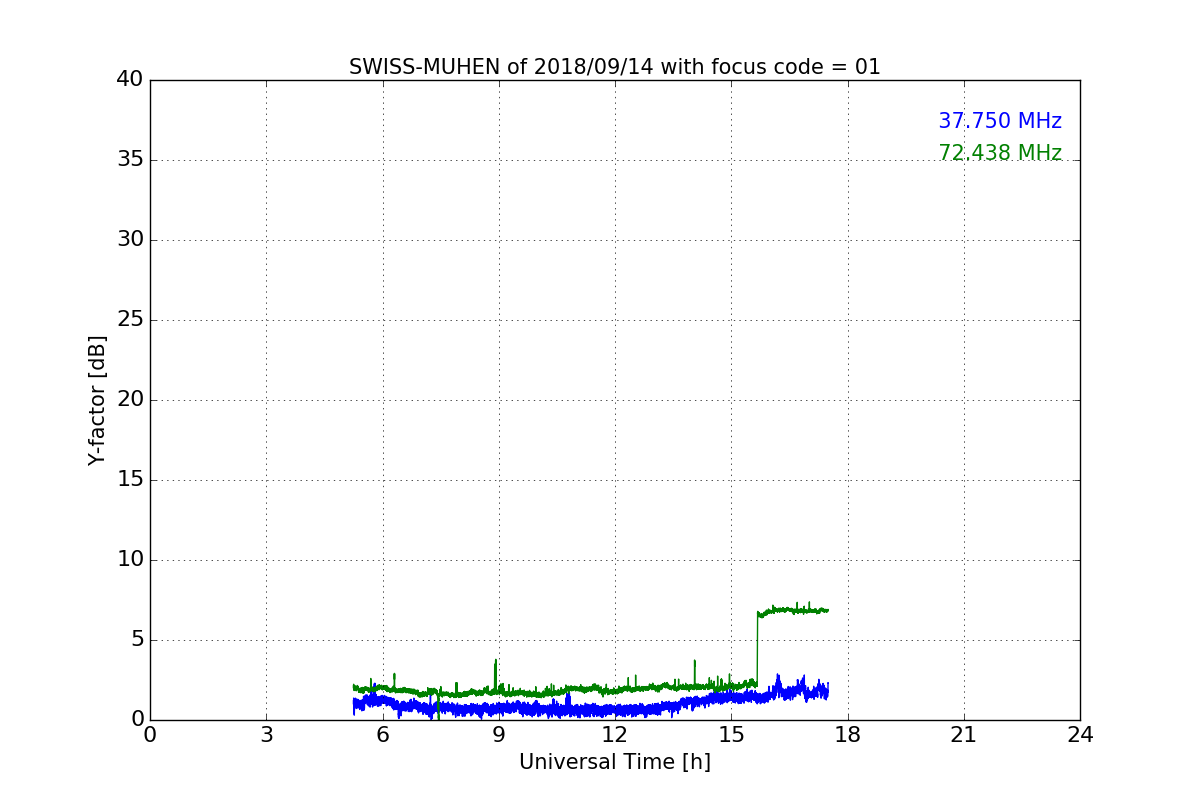The height and width of the screenshot is (800, 1200).
Task: Click the x-axis tick value '9'
Action: 499,734
